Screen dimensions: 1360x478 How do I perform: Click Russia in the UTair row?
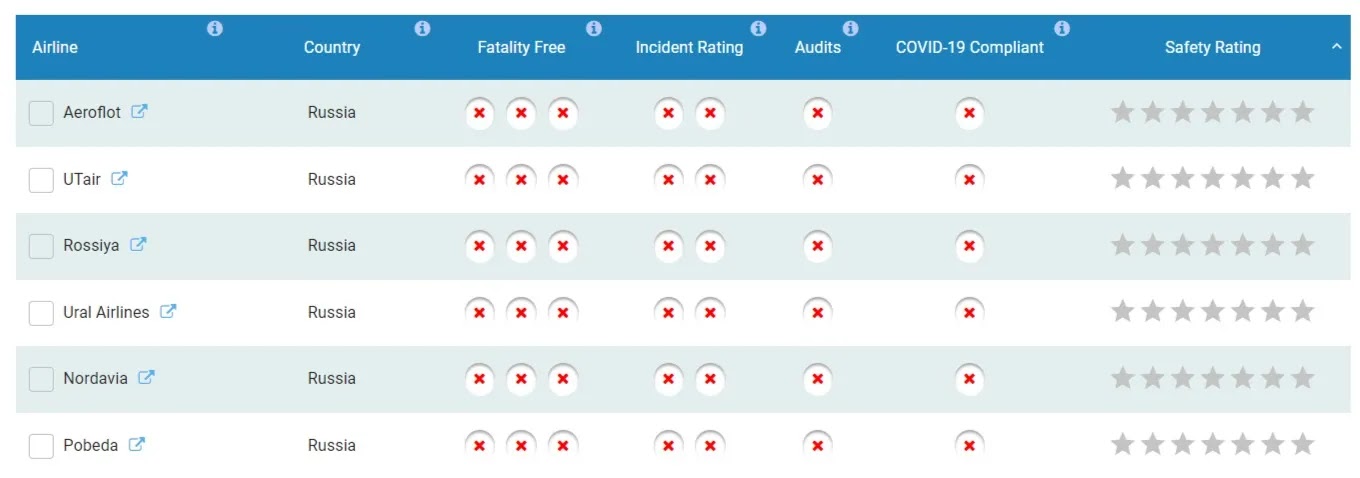(x=332, y=179)
